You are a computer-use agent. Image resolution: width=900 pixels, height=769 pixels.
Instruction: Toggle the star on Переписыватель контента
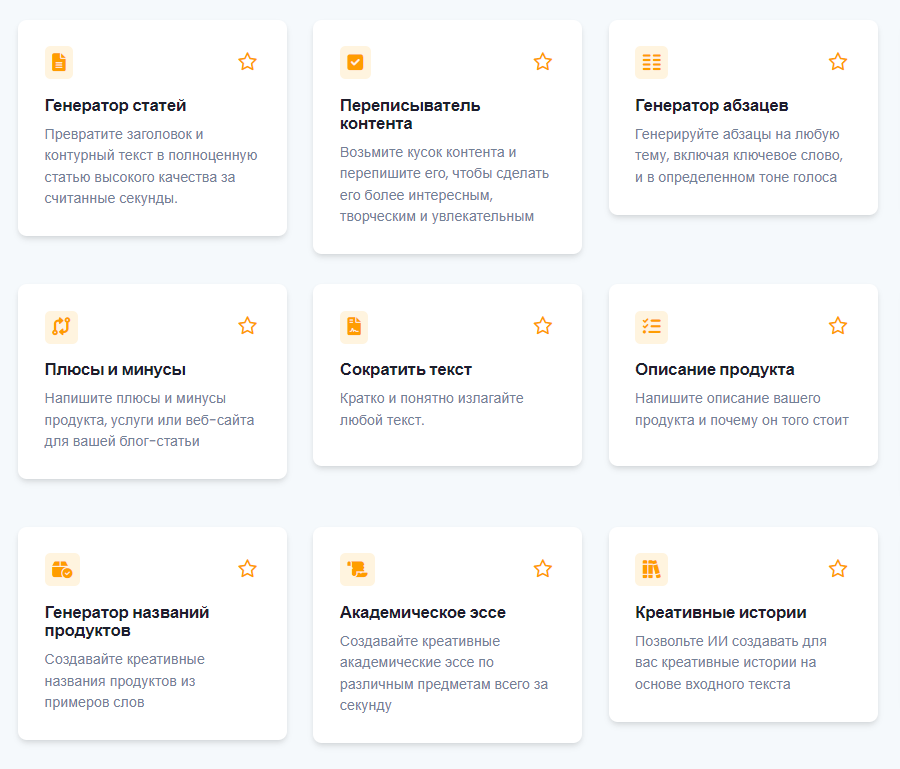click(543, 62)
